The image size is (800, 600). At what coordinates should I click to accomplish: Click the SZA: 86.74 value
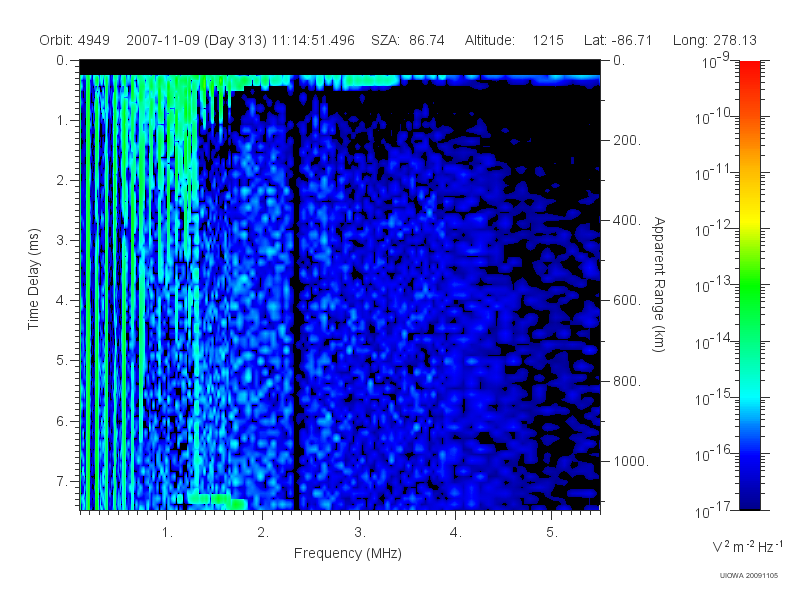point(408,40)
